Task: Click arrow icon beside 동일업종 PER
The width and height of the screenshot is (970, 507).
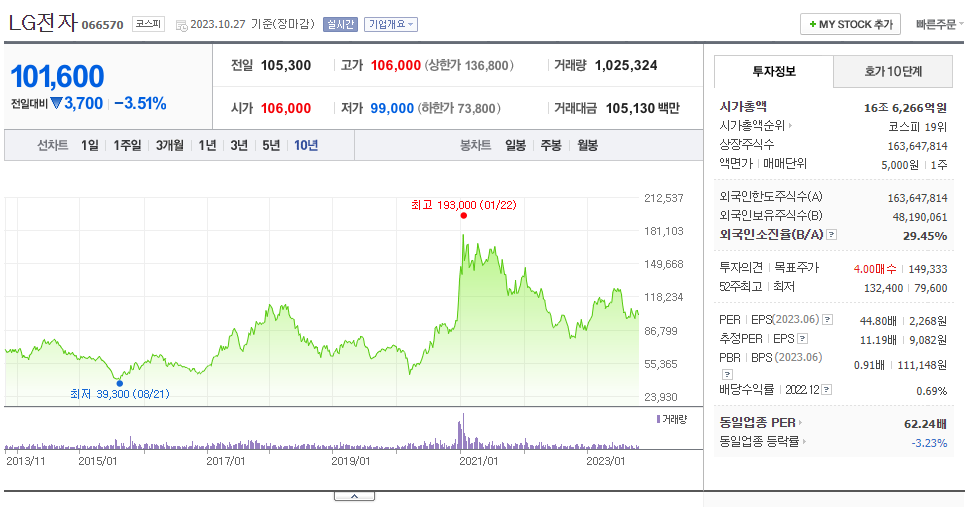Action: (x=800, y=423)
